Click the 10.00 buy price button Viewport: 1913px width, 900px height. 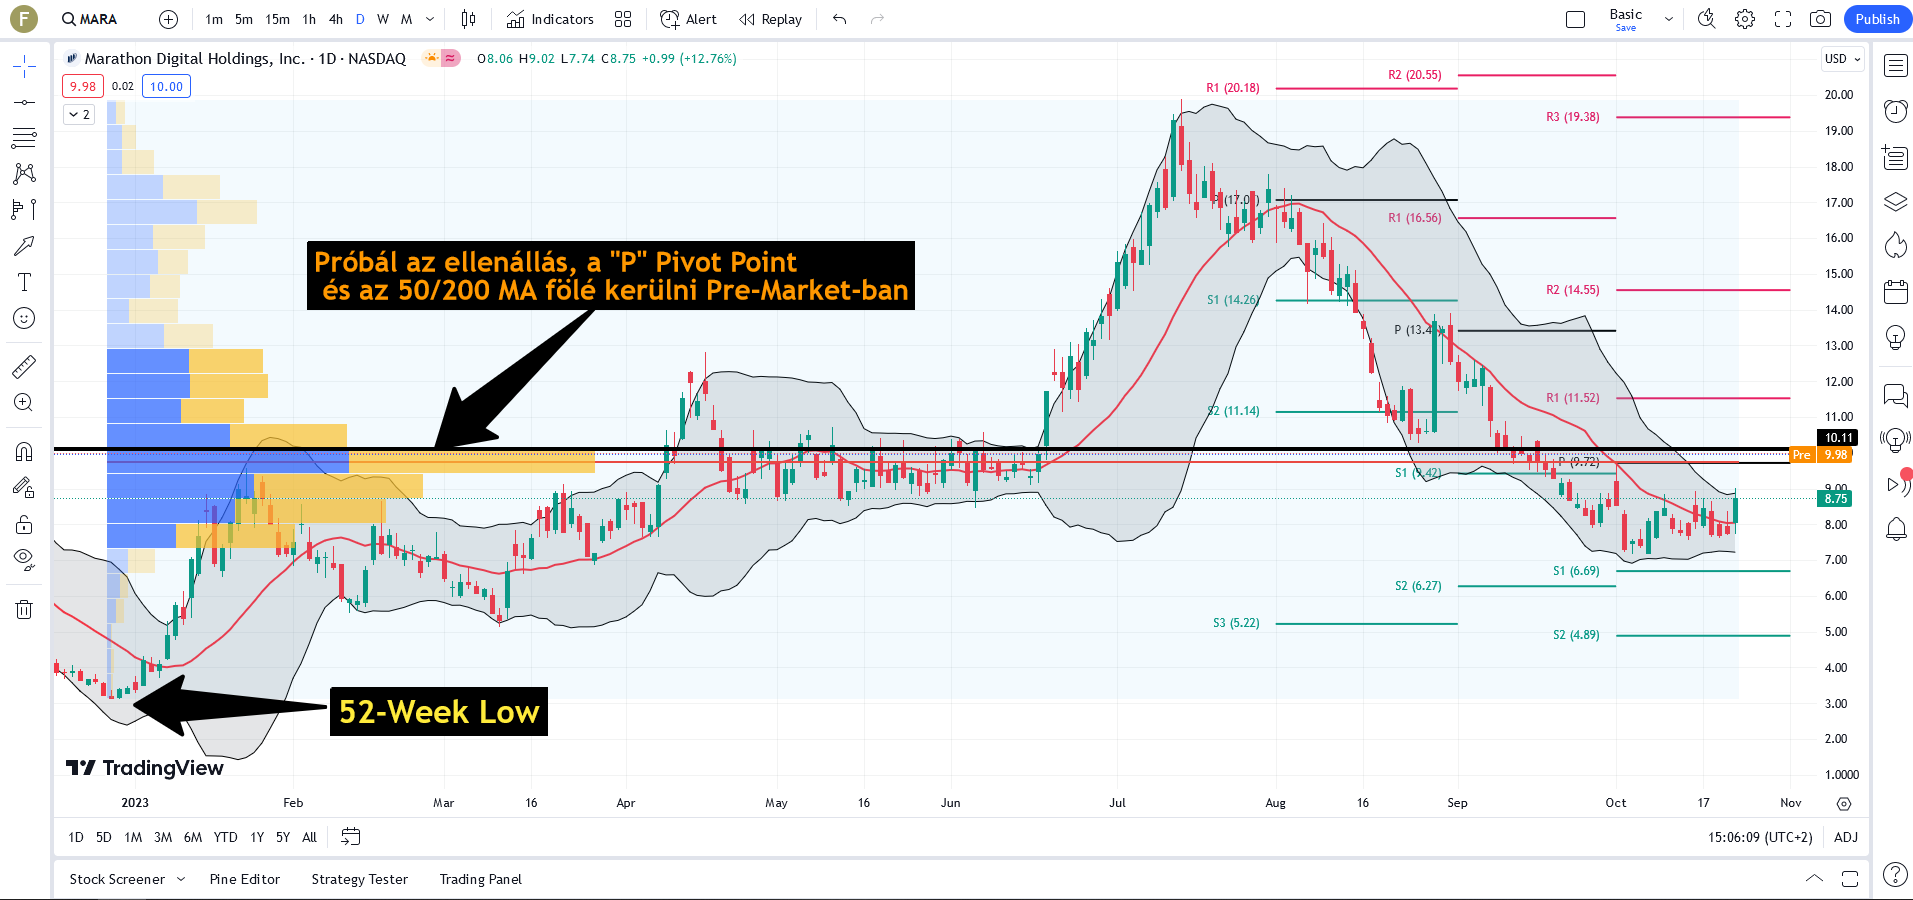click(x=166, y=86)
